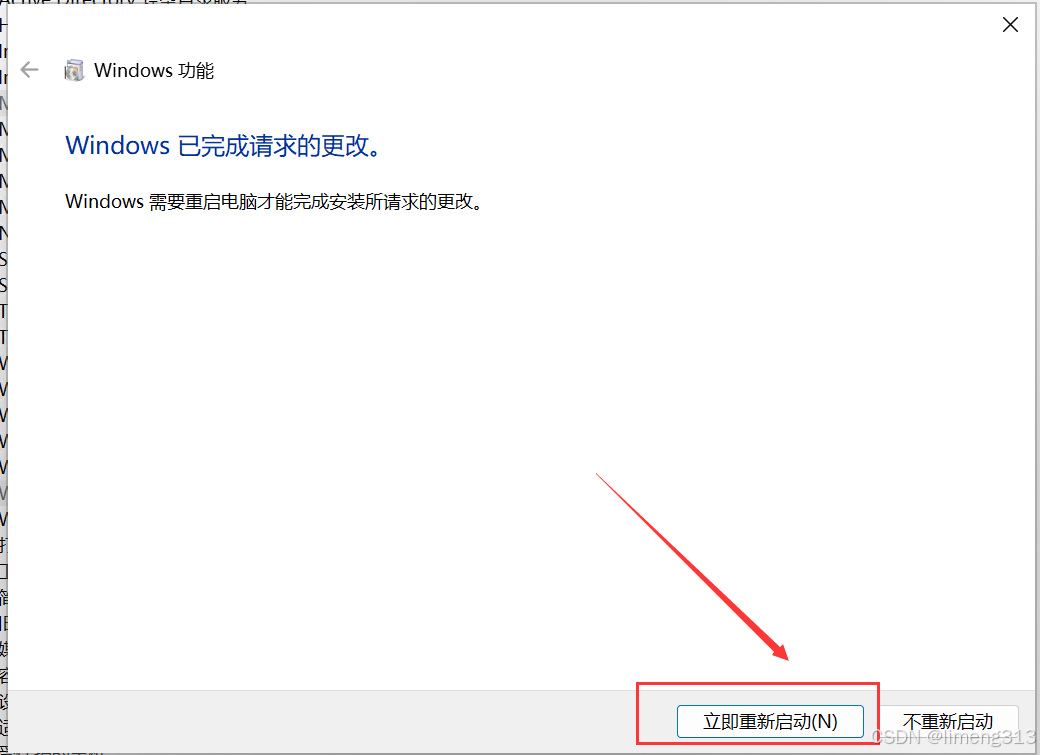The image size is (1040, 755).
Task: Click text Windows 需要重启电脑才能完成安装所请求的更改。
Action: click(x=274, y=202)
